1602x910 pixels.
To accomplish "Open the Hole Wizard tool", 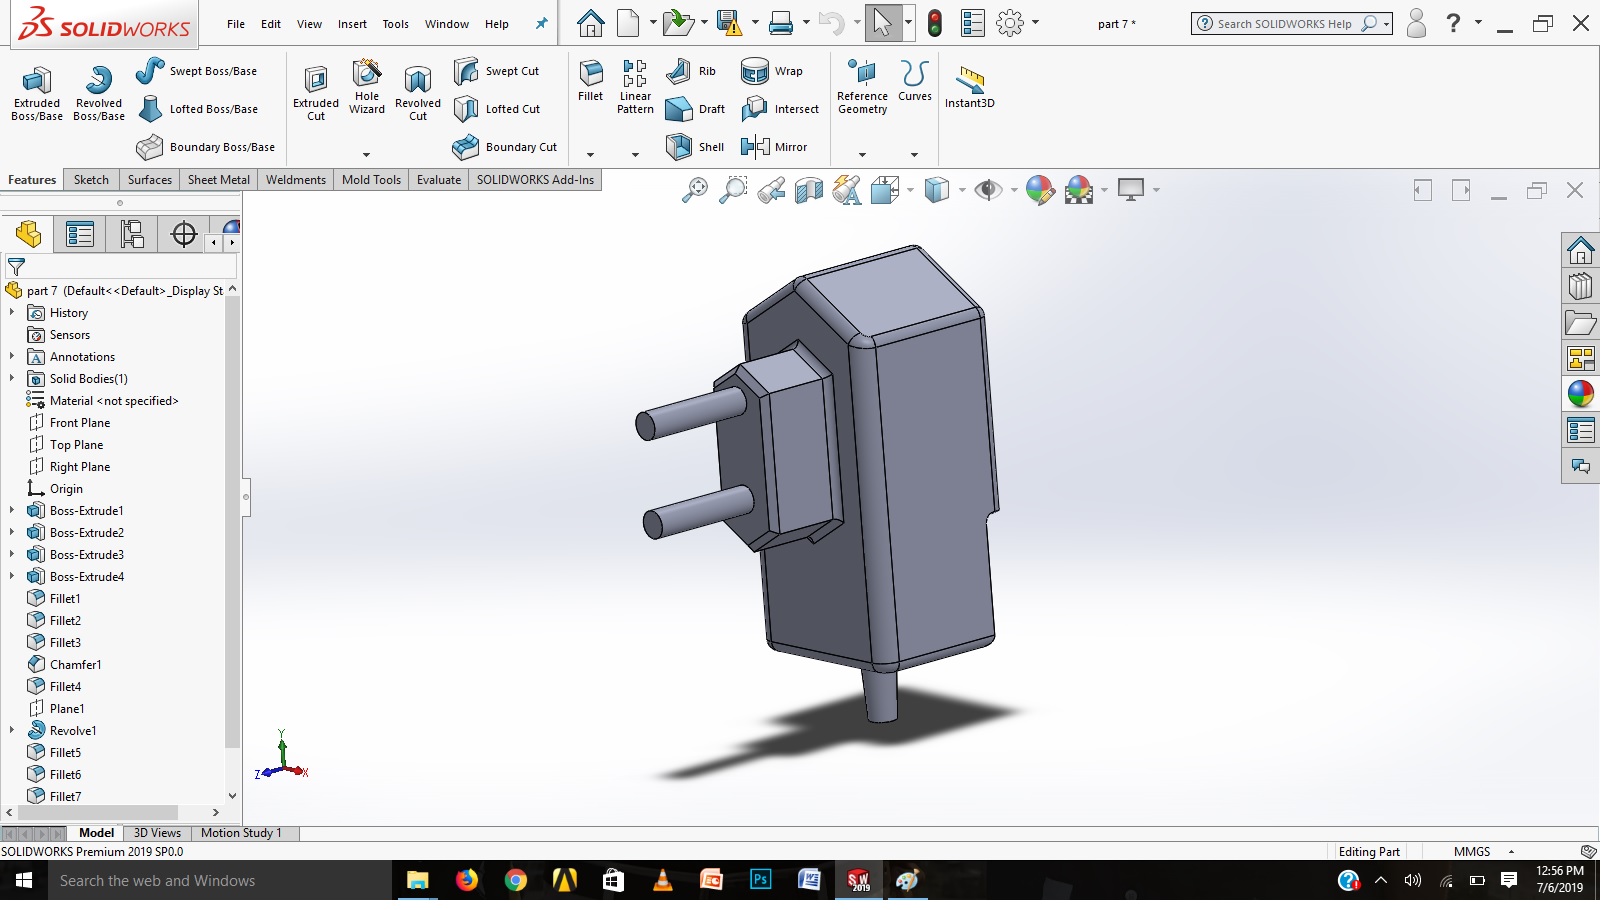I will [367, 86].
